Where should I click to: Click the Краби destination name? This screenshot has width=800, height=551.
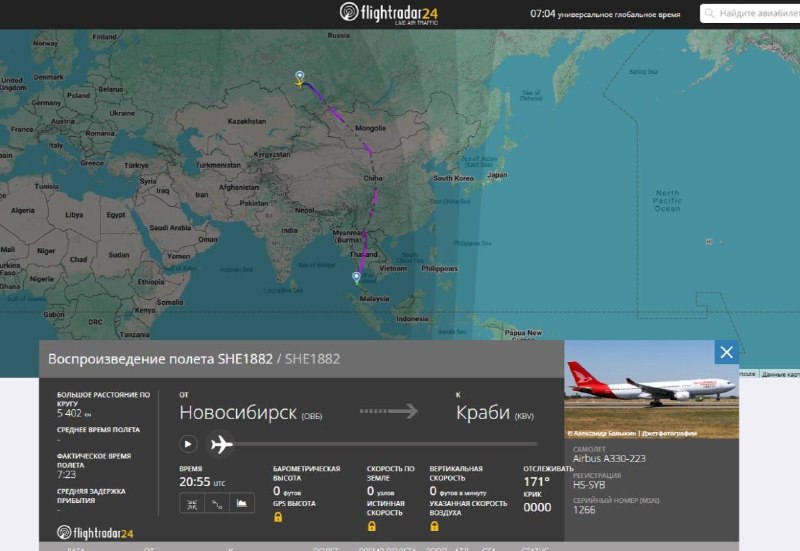[483, 412]
